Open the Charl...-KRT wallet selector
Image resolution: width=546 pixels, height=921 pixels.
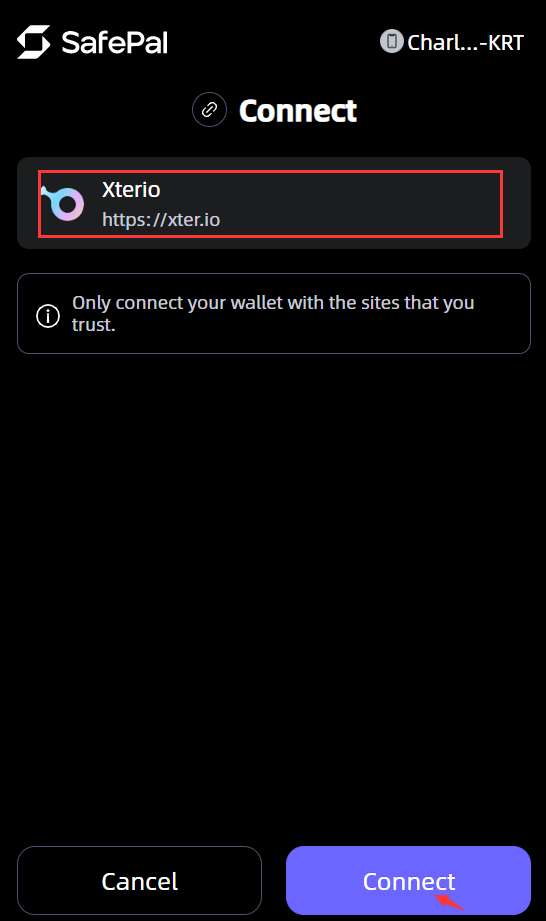pyautogui.click(x=451, y=42)
